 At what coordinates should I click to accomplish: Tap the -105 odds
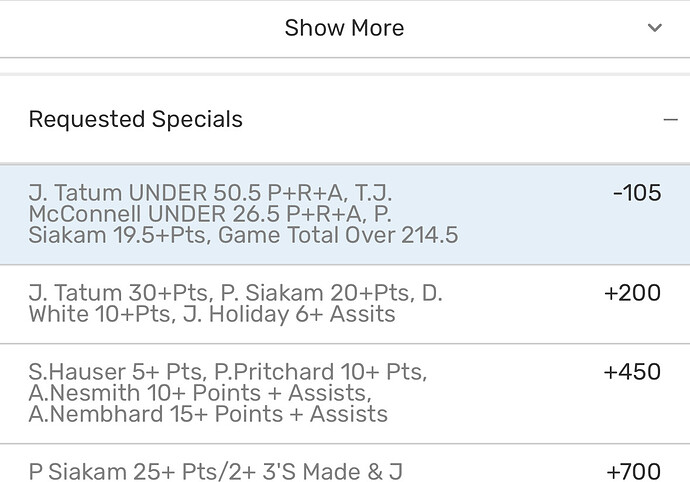click(x=636, y=193)
